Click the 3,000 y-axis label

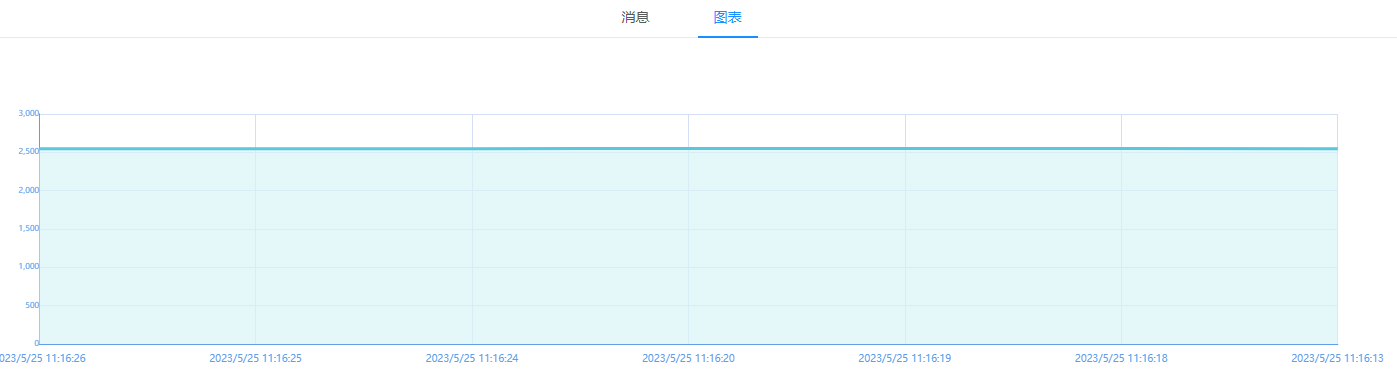28,114
